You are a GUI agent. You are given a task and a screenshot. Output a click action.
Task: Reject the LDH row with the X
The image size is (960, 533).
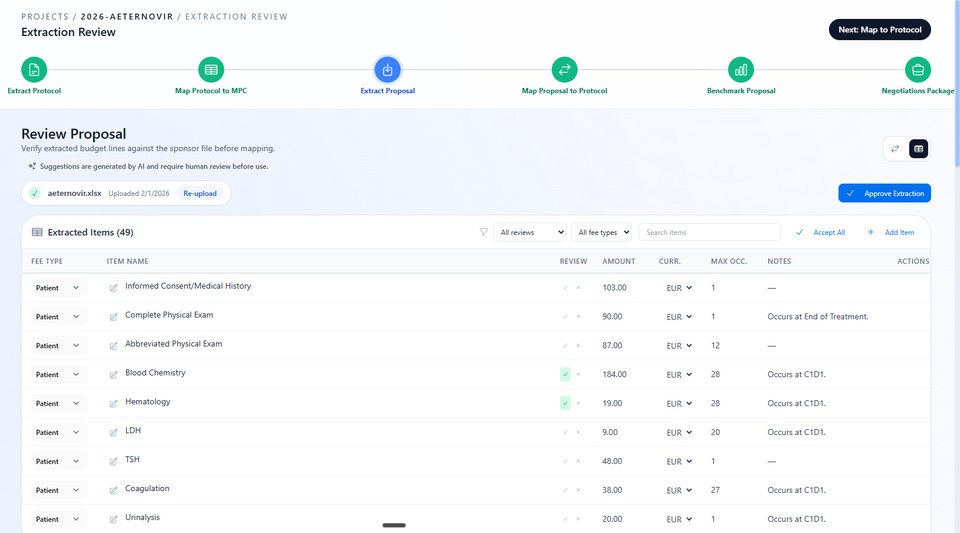(578, 433)
